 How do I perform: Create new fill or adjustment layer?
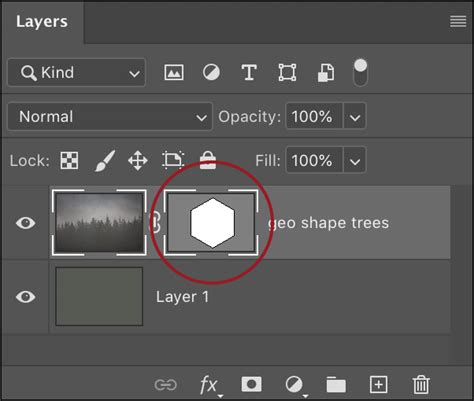[295, 386]
